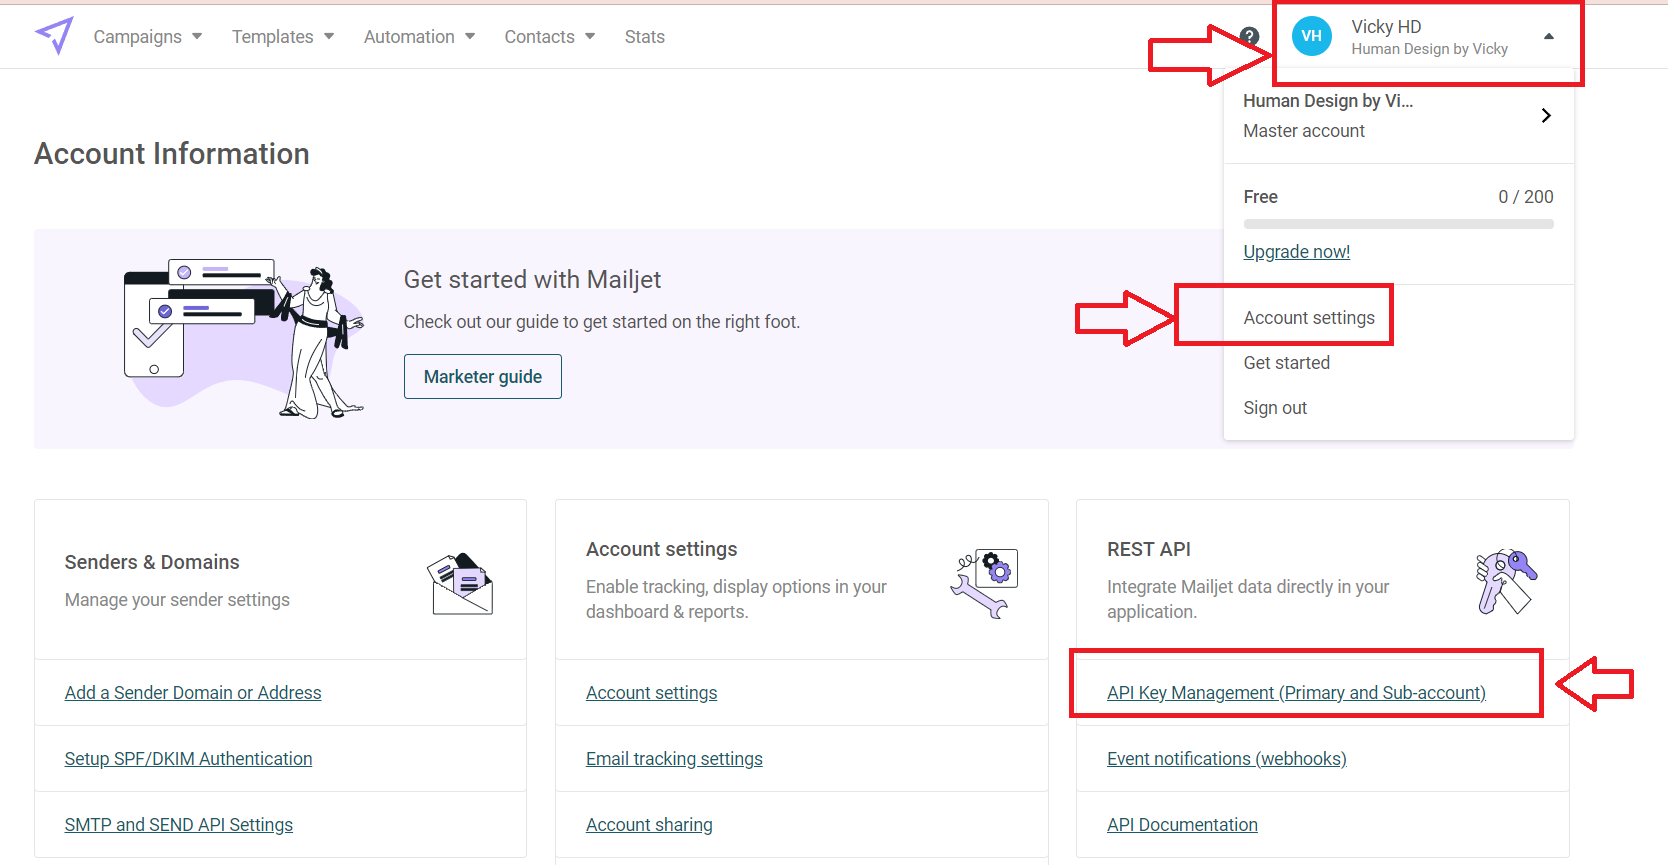Choose Sign out from user dropdown
The image size is (1668, 865).
coord(1275,408)
